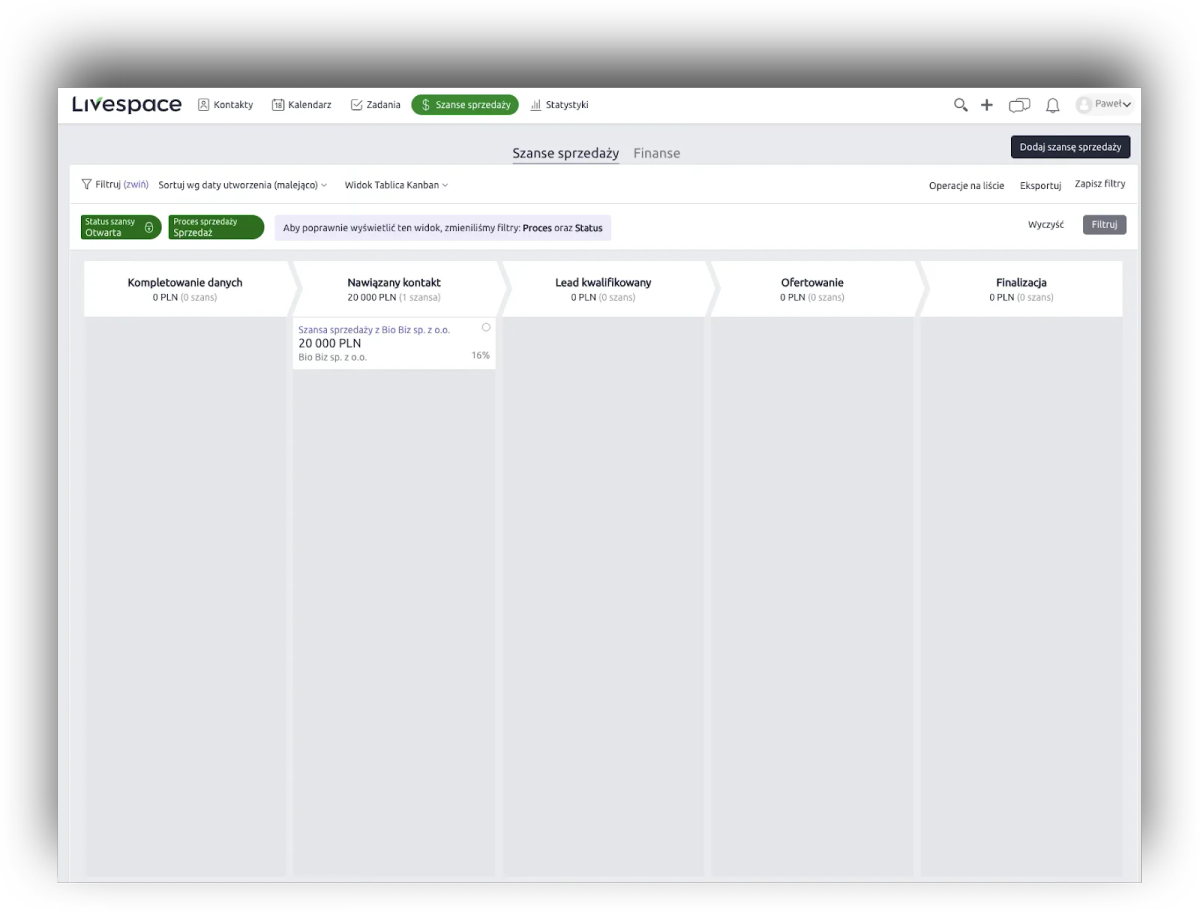Click the plus quick-add icon
The height and width of the screenshot is (912, 1200).
point(987,105)
